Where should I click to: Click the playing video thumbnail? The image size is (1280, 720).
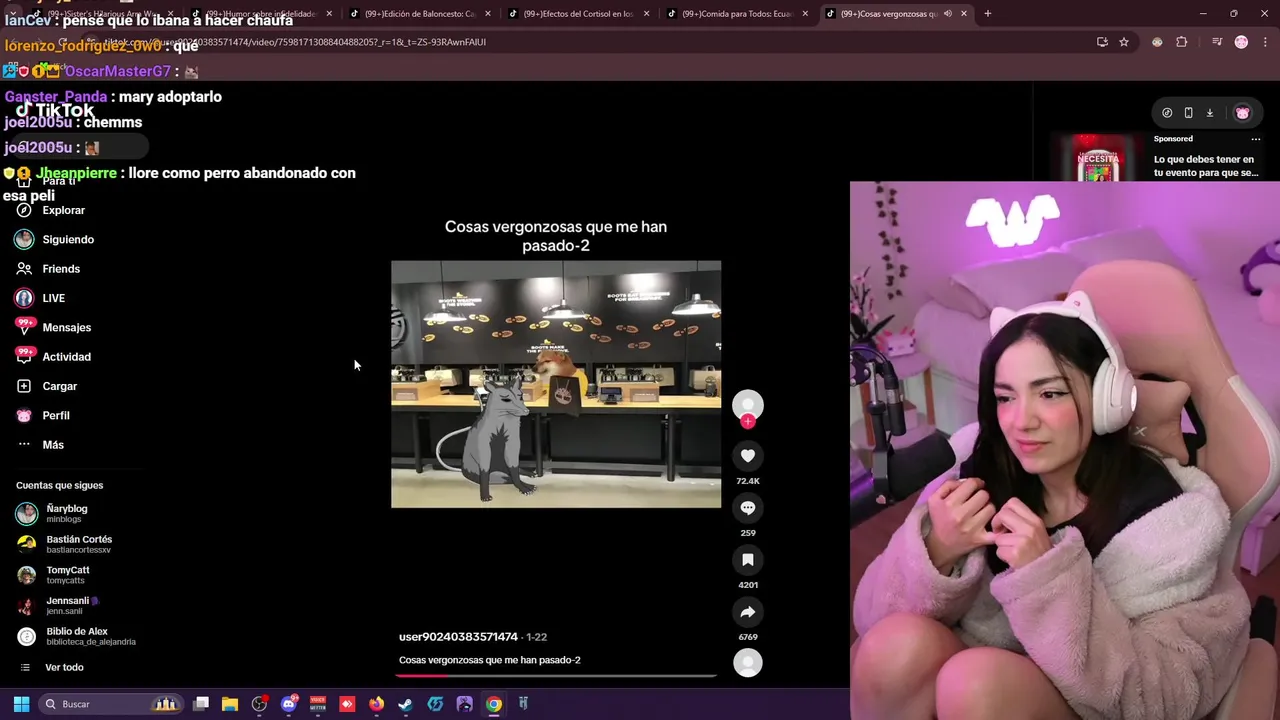pos(556,384)
